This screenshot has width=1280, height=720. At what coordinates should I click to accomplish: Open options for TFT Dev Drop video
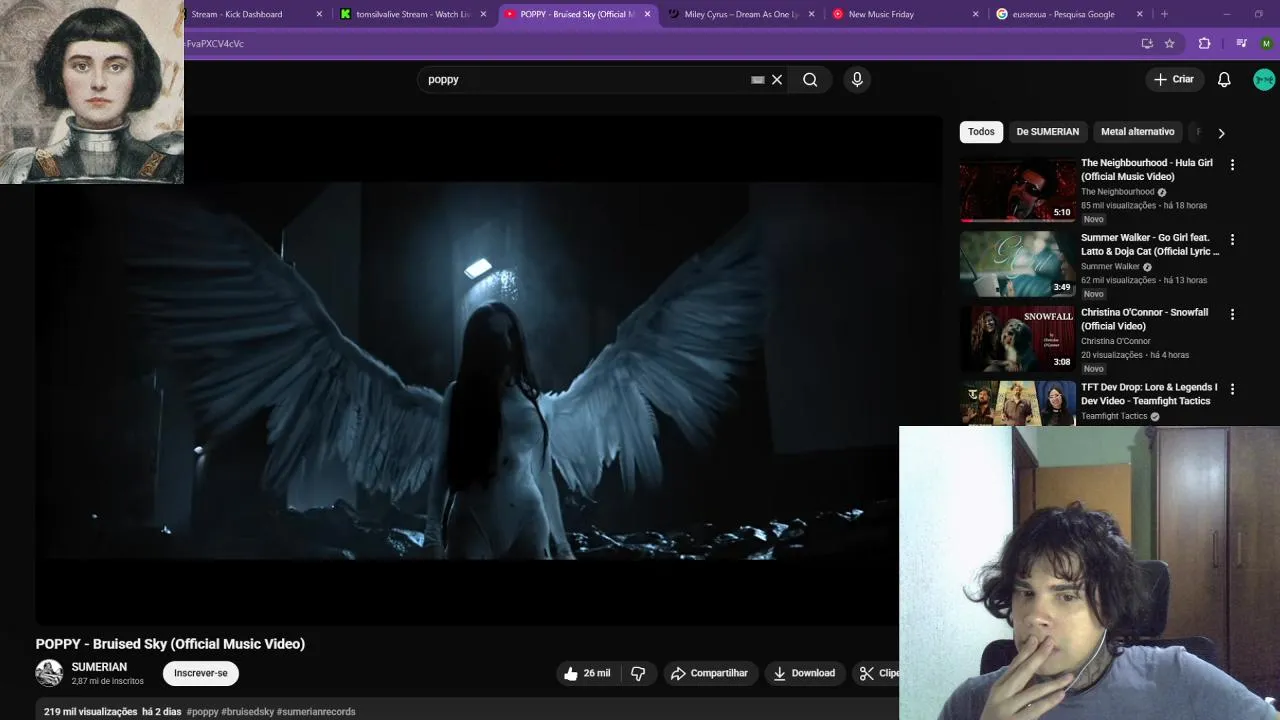[x=1232, y=389]
